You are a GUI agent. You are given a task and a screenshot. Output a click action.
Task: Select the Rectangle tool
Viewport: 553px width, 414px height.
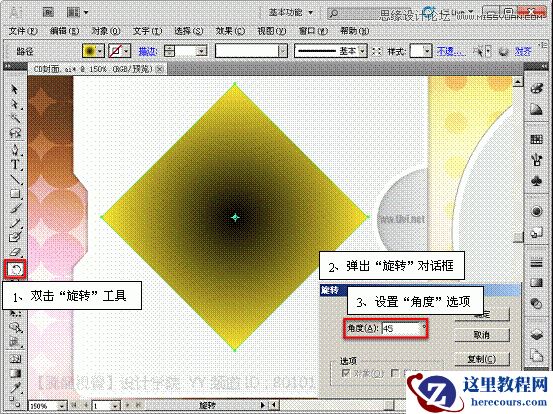click(15, 194)
